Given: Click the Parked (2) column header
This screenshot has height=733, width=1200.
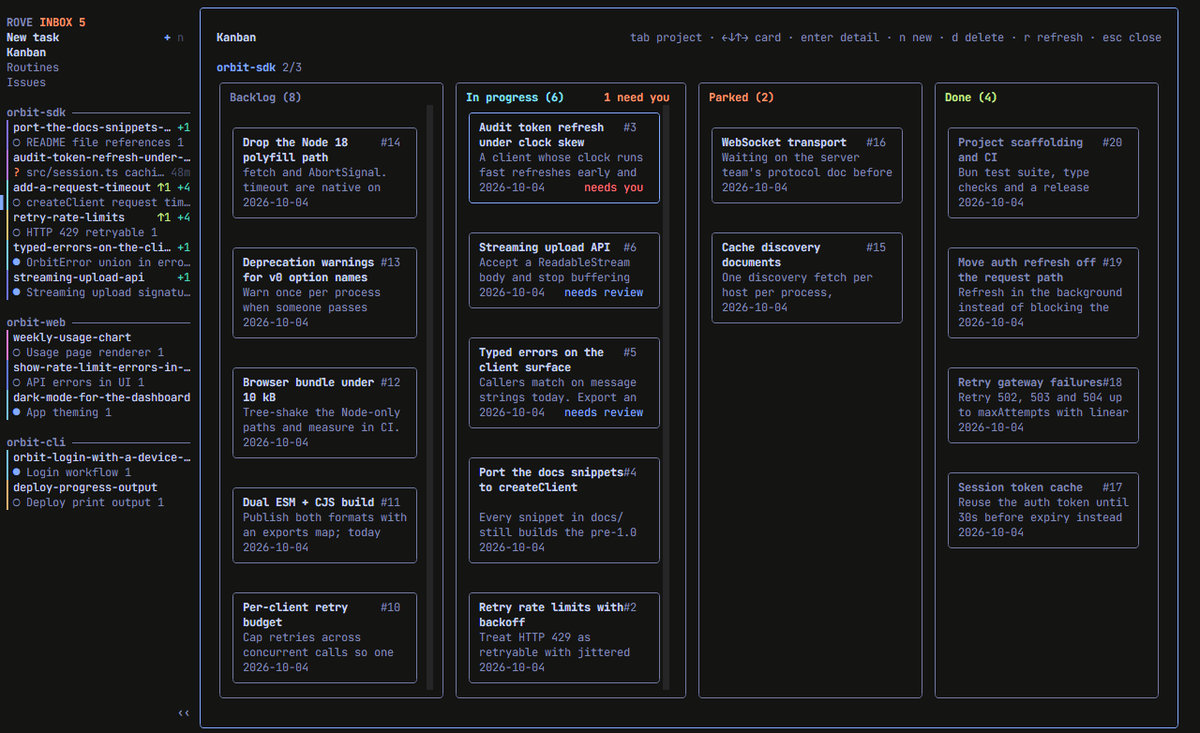Looking at the screenshot, I should pos(741,97).
